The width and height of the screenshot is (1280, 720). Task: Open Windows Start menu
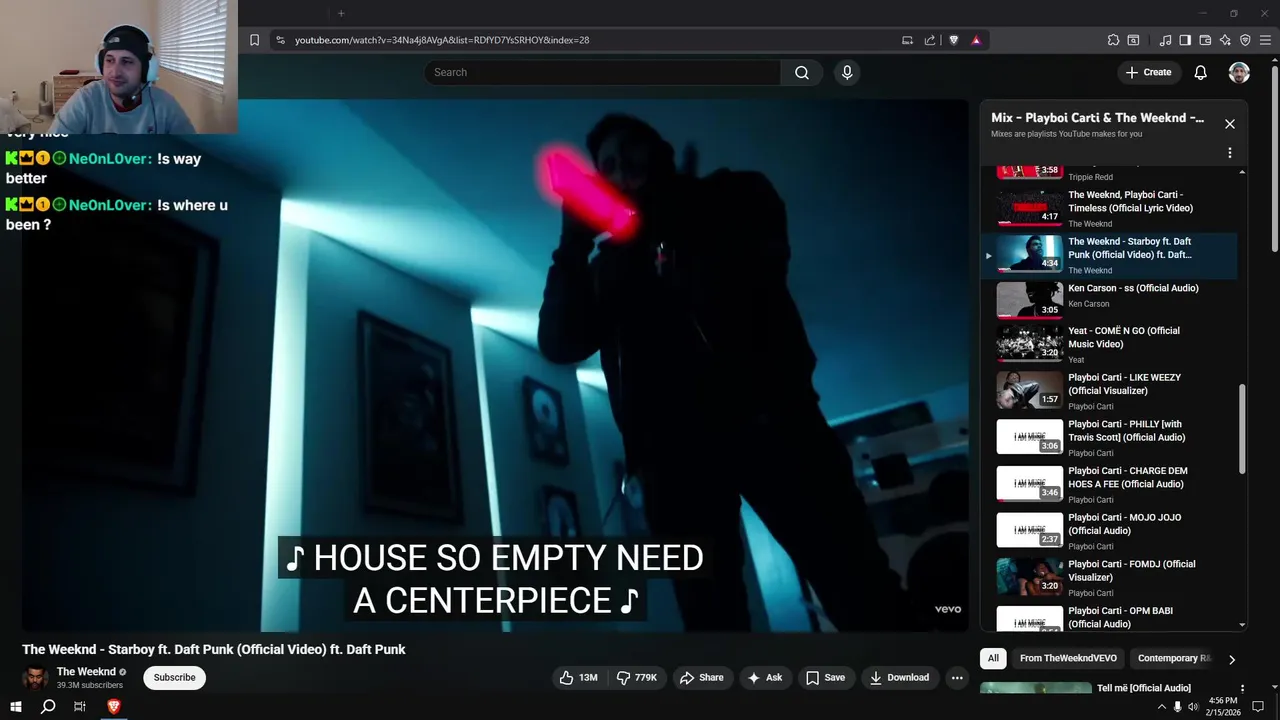[x=16, y=706]
